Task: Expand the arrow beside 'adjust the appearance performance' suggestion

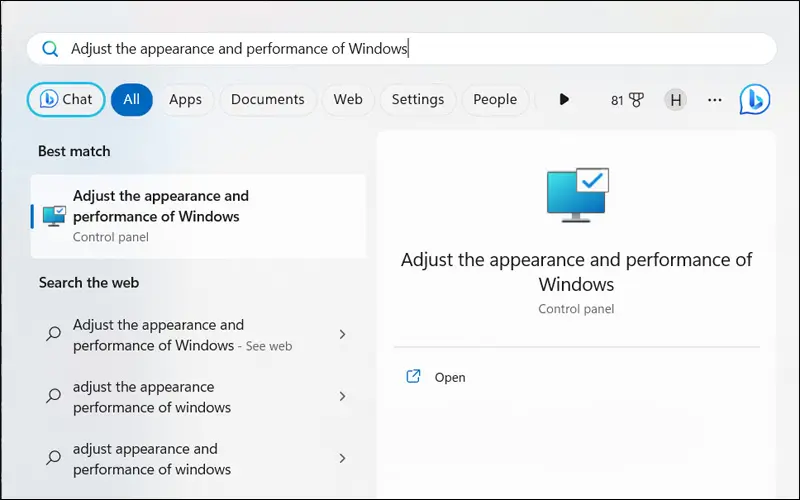Action: (x=342, y=396)
